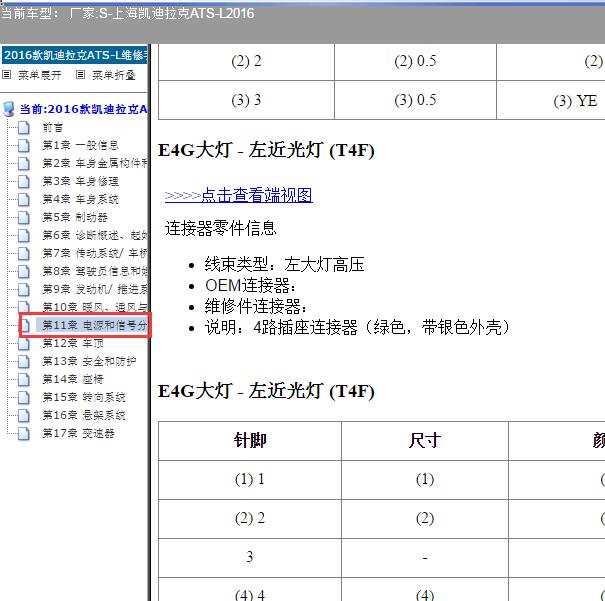Open the 第15章 转向系统 chapter

click(x=84, y=397)
